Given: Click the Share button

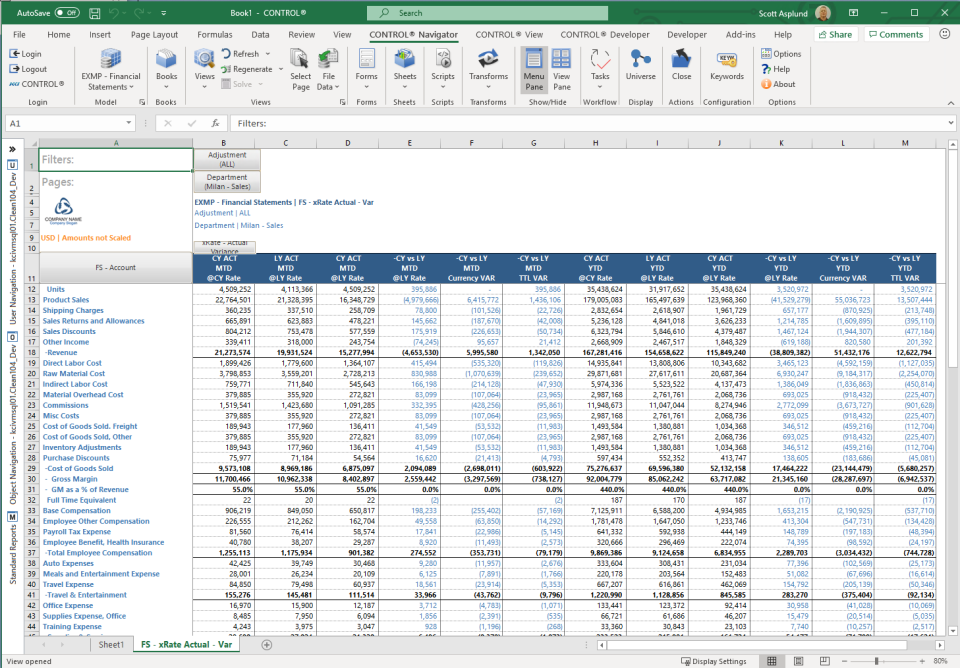Looking at the screenshot, I should (835, 34).
